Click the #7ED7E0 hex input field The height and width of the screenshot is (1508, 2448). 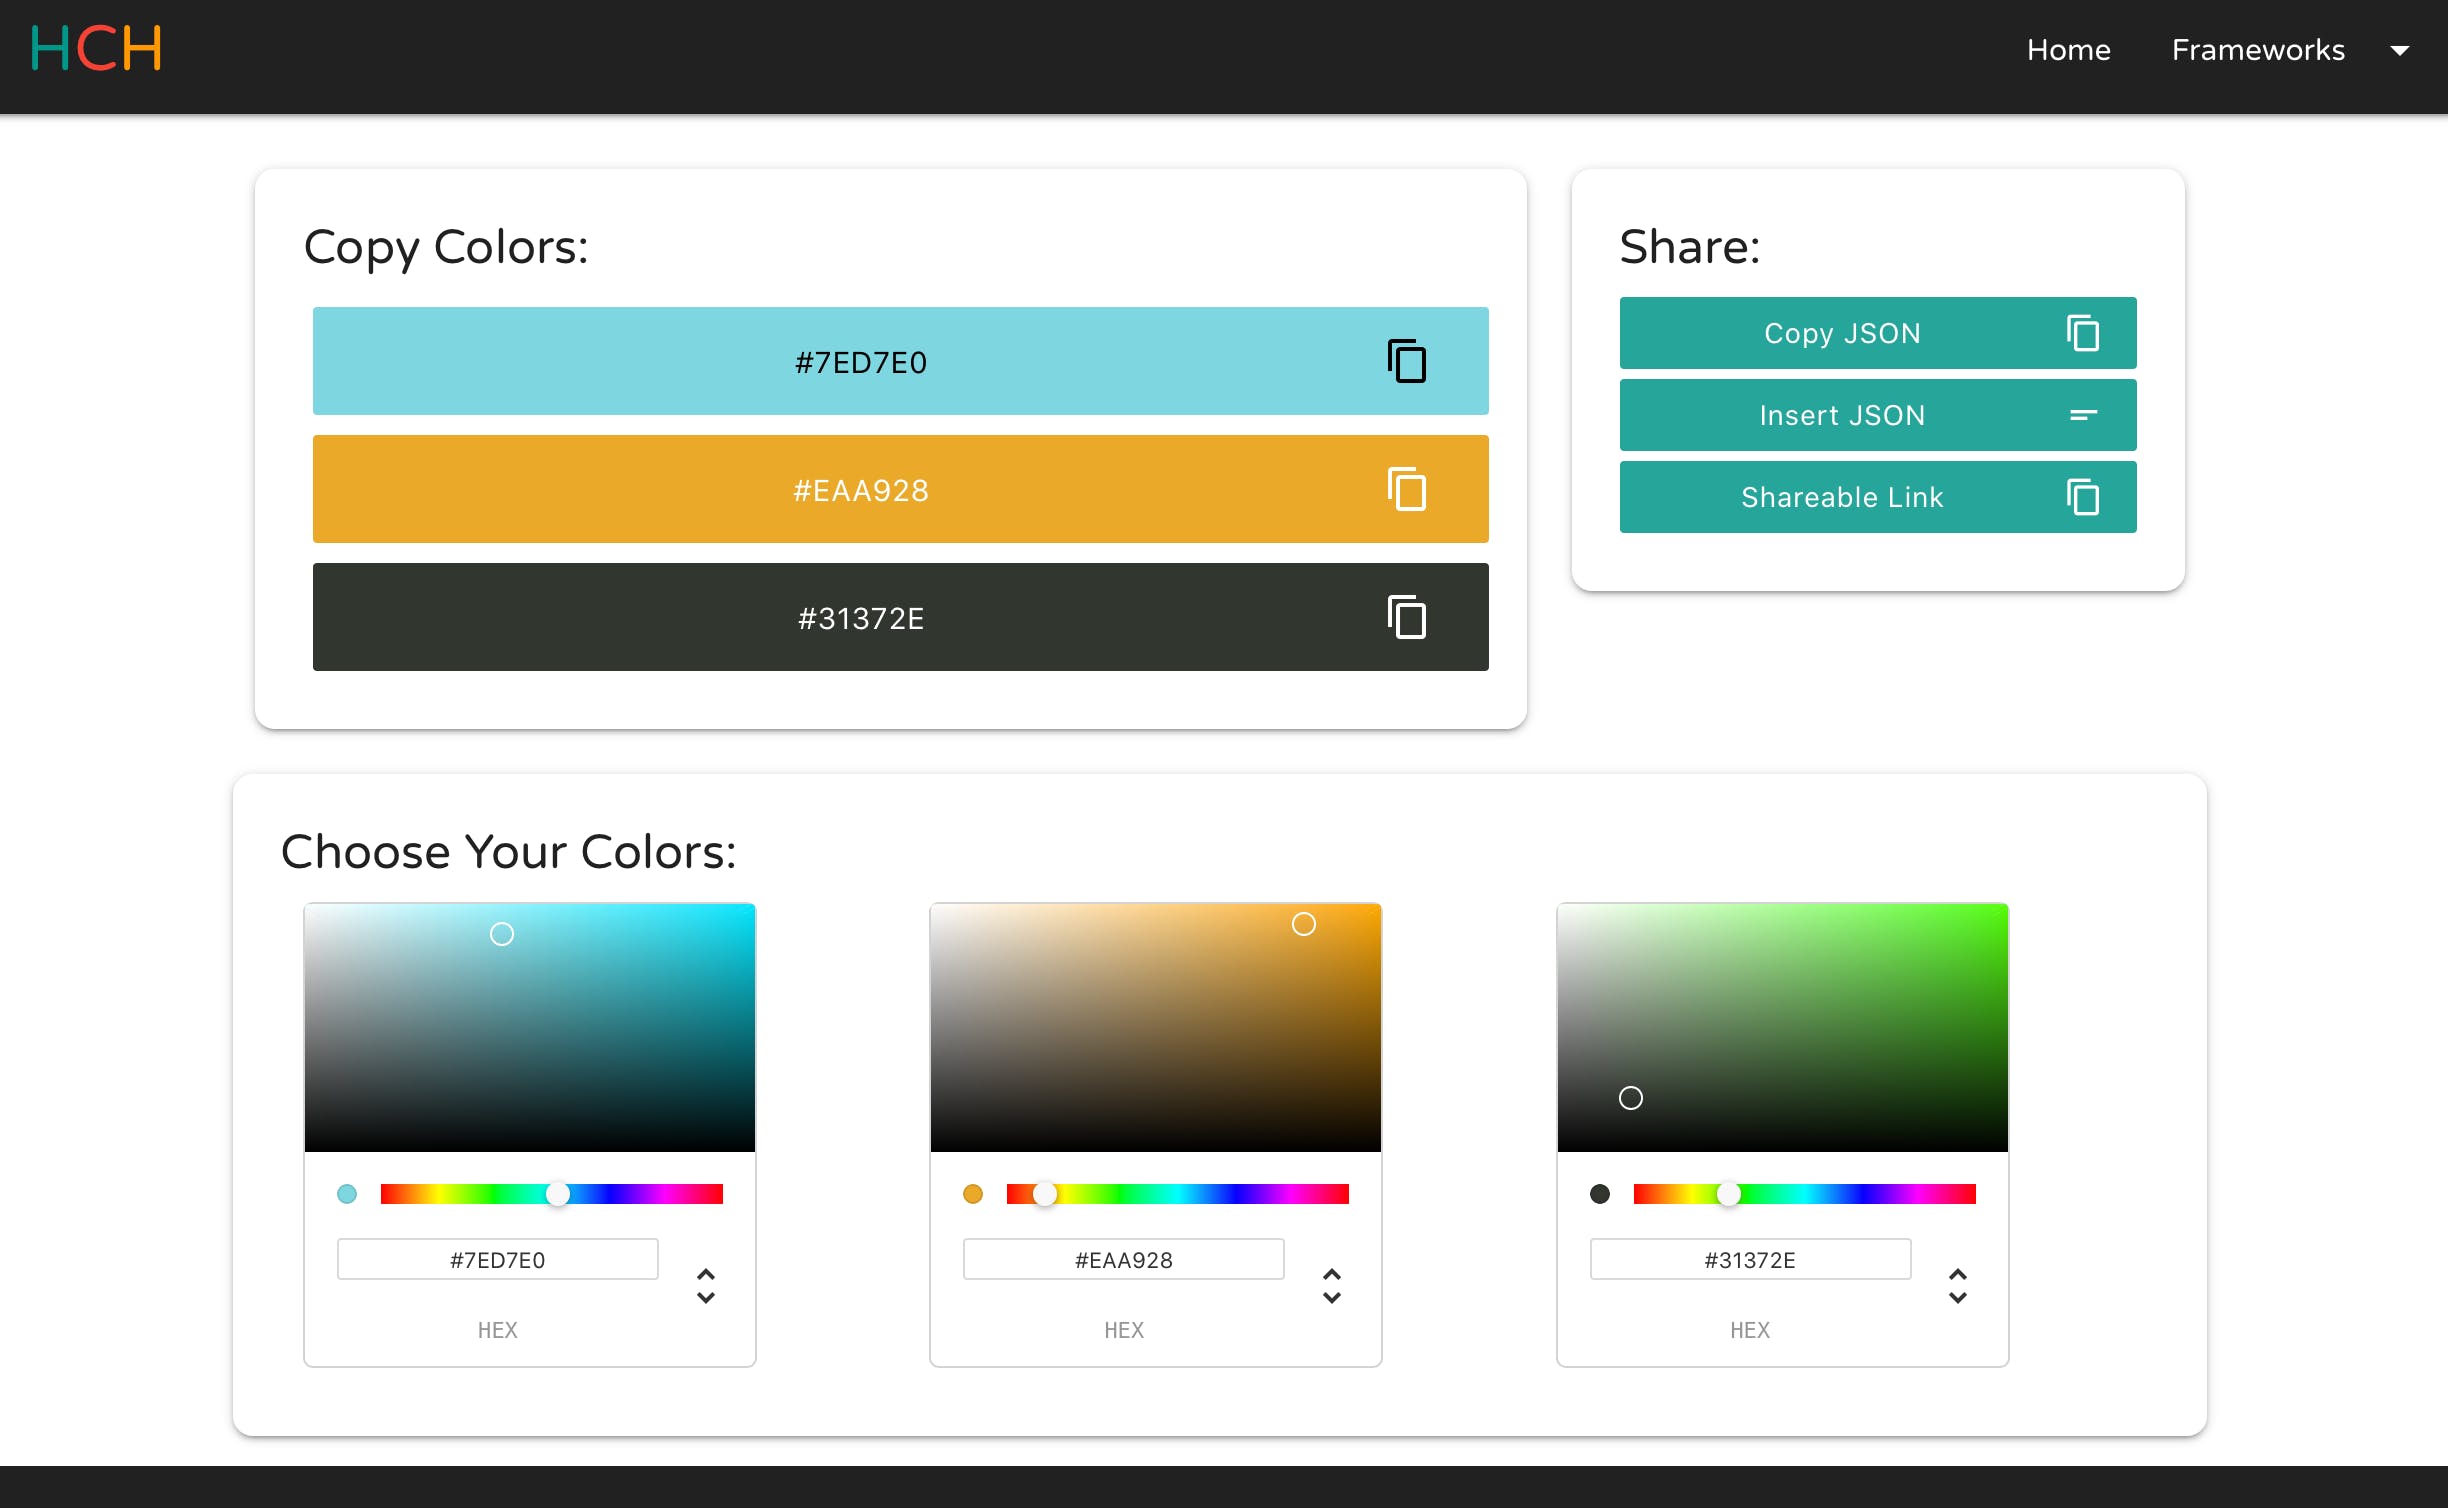498,1259
